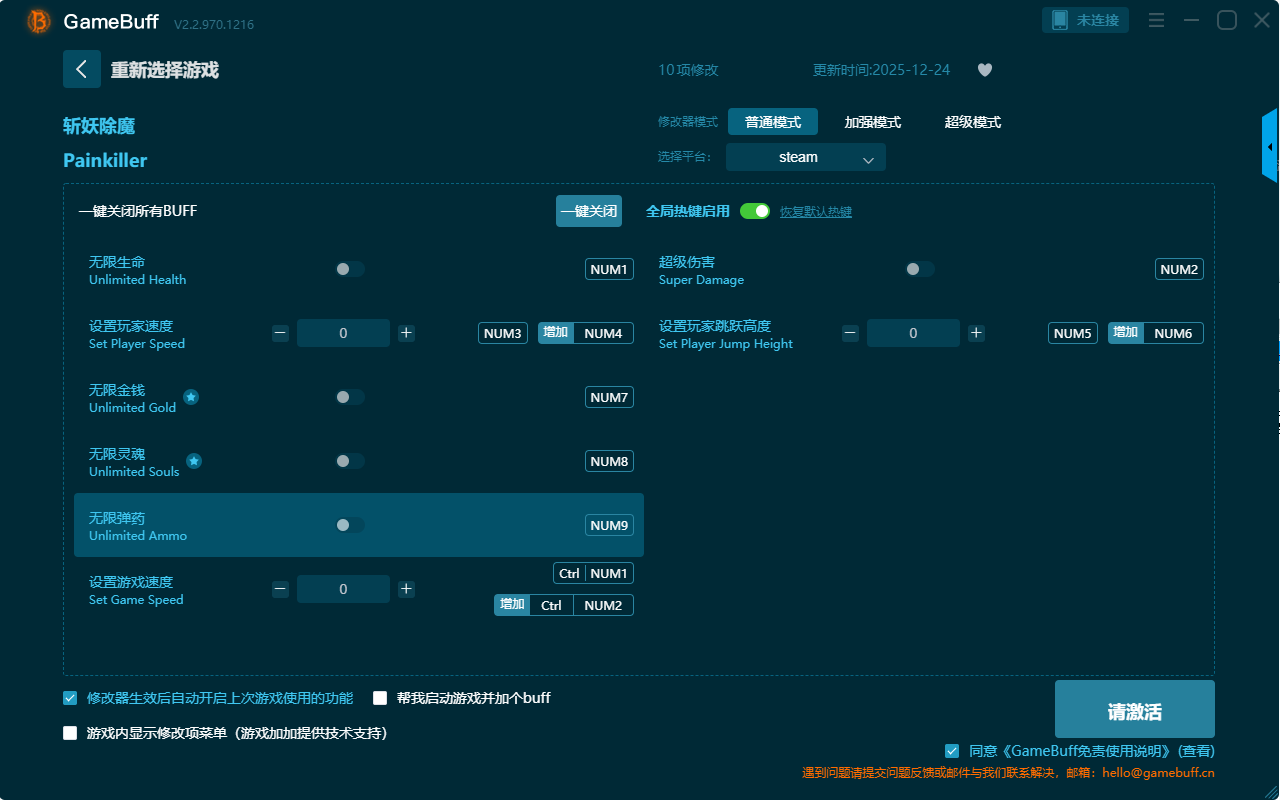Viewport: 1280px width, 800px height.
Task: Click the minus icon for Jump Height
Action: pyautogui.click(x=850, y=333)
